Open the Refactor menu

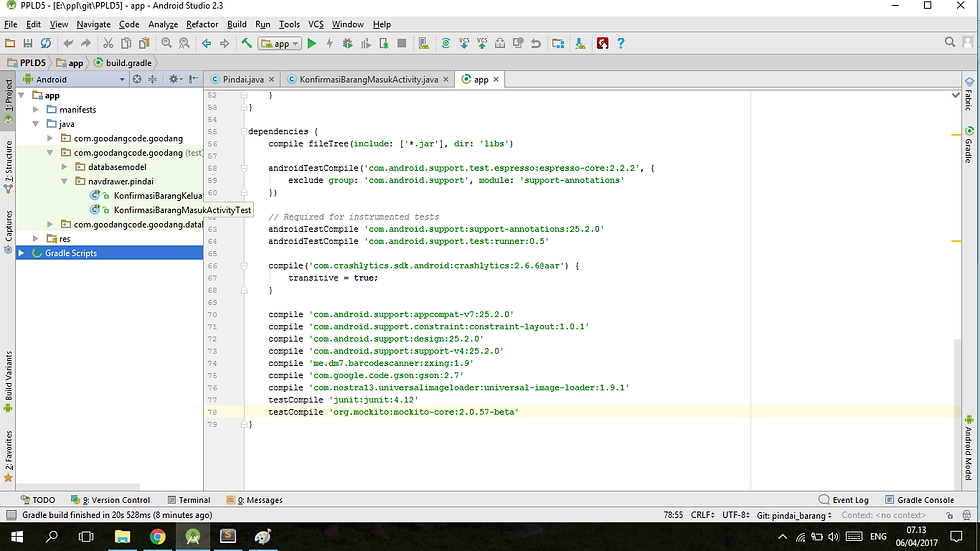202,24
